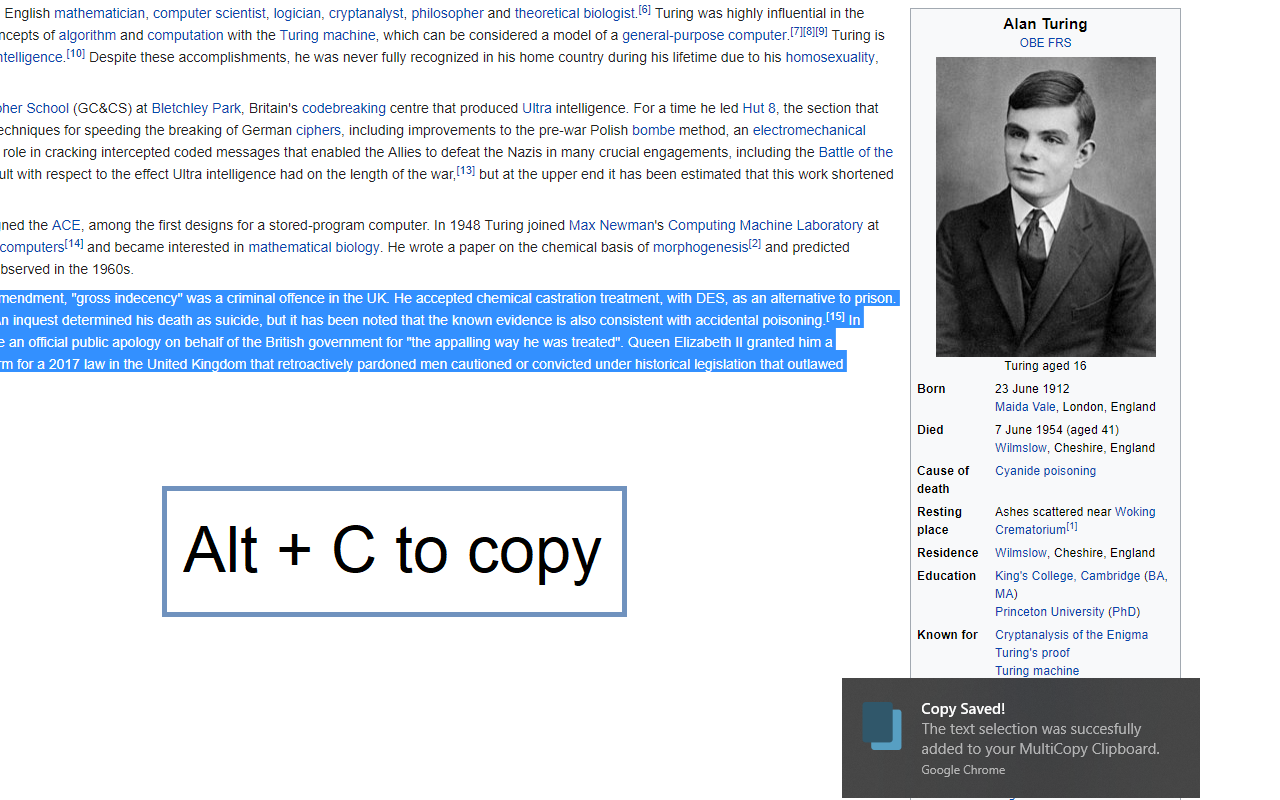Open the 'Copy Saved!' notification
This screenshot has height=800, width=1280.
(x=1021, y=738)
